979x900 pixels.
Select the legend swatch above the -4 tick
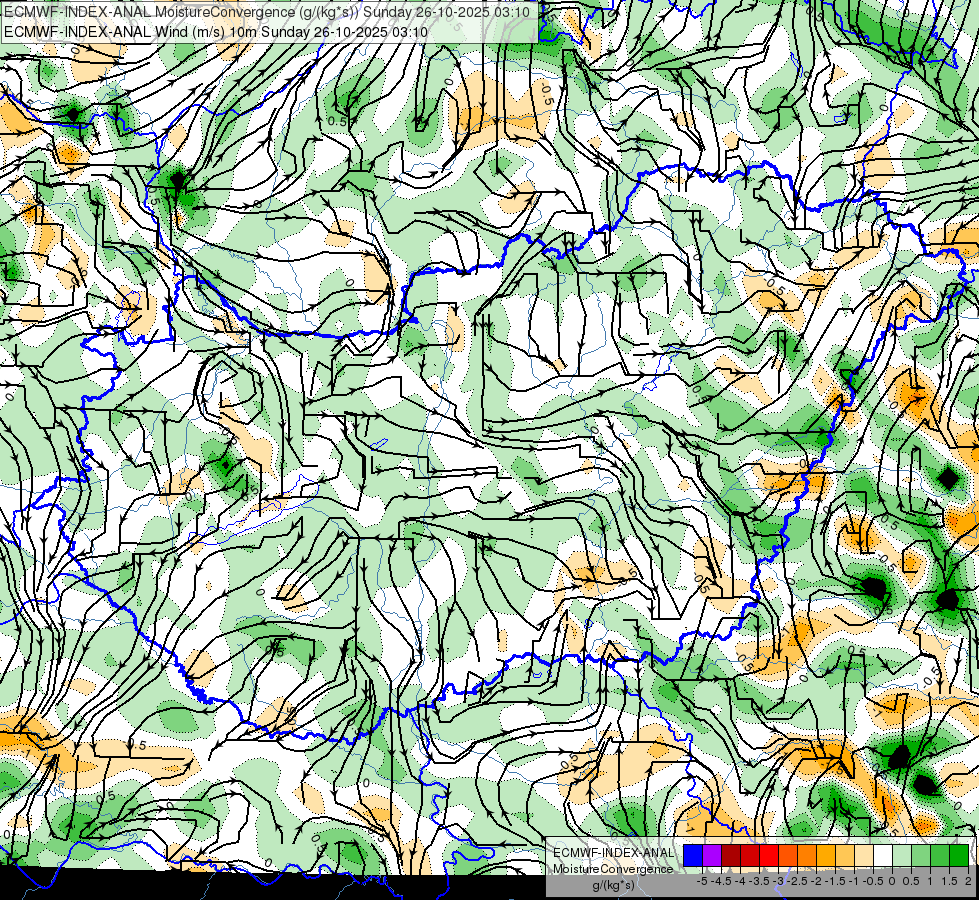pyautogui.click(x=750, y=855)
